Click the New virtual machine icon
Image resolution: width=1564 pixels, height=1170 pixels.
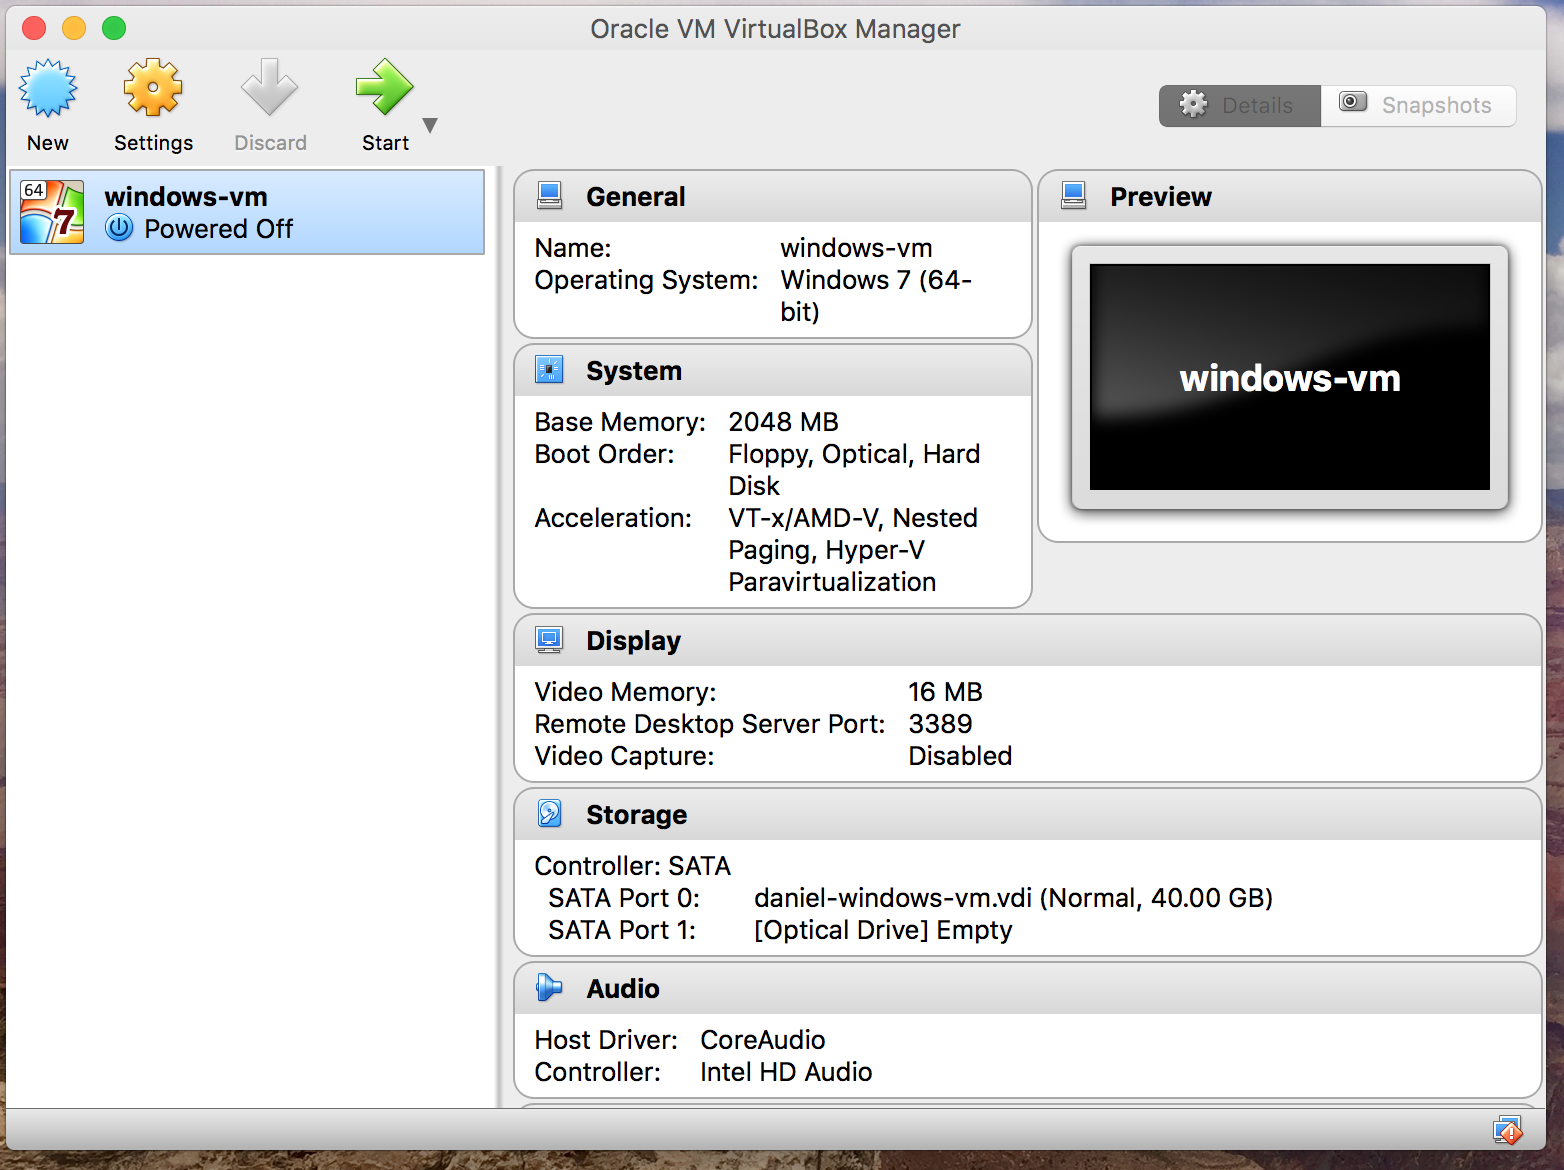tap(48, 88)
